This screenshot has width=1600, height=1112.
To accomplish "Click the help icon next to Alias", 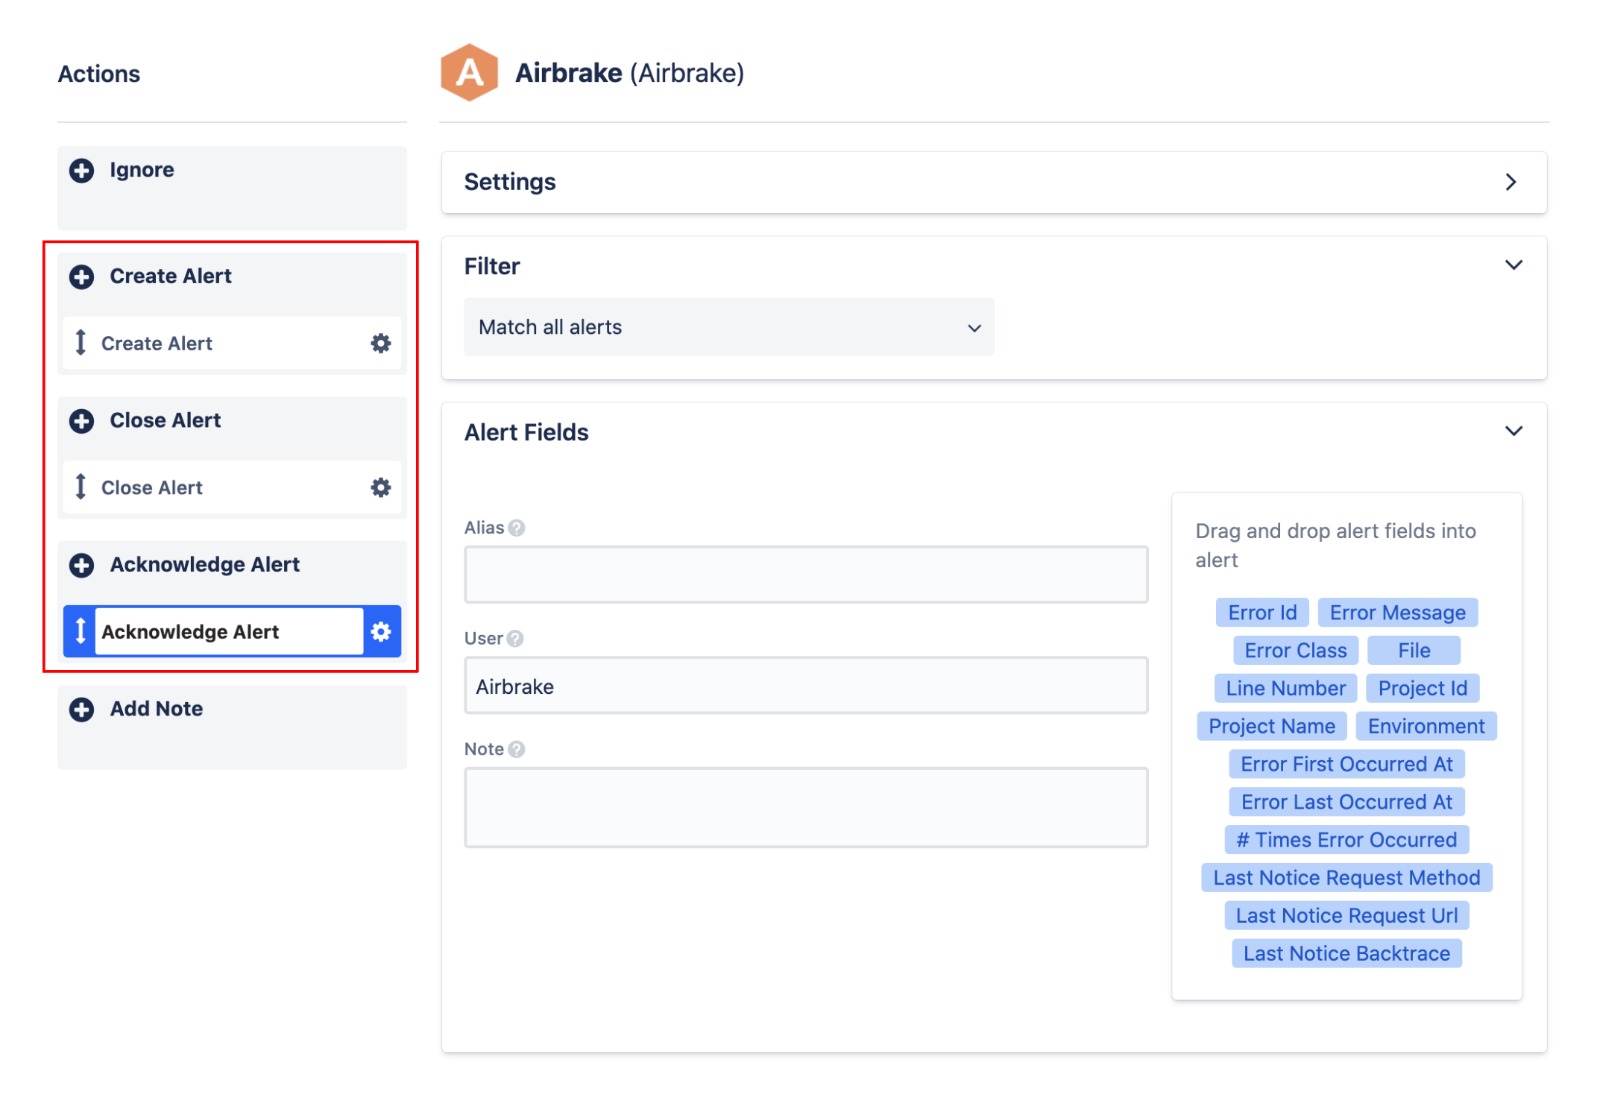I will click(516, 528).
